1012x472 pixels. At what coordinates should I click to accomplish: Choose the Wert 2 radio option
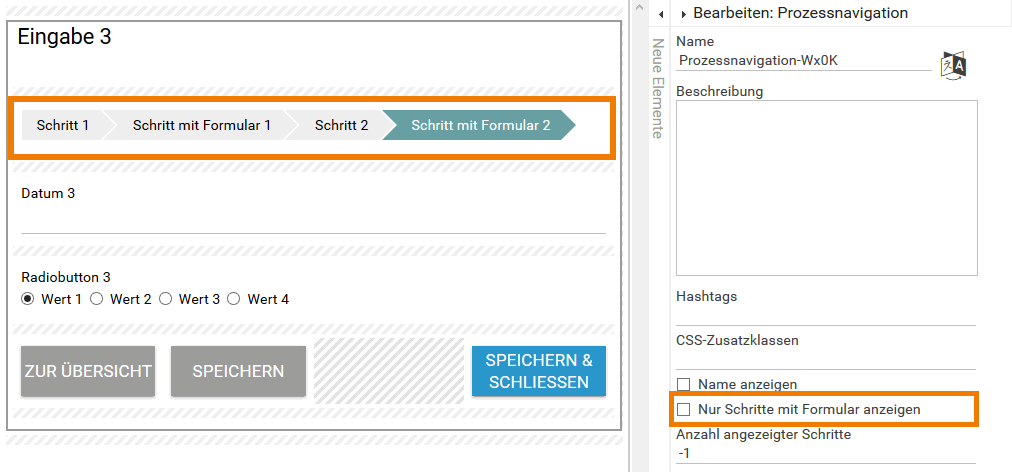pyautogui.click(x=97, y=299)
